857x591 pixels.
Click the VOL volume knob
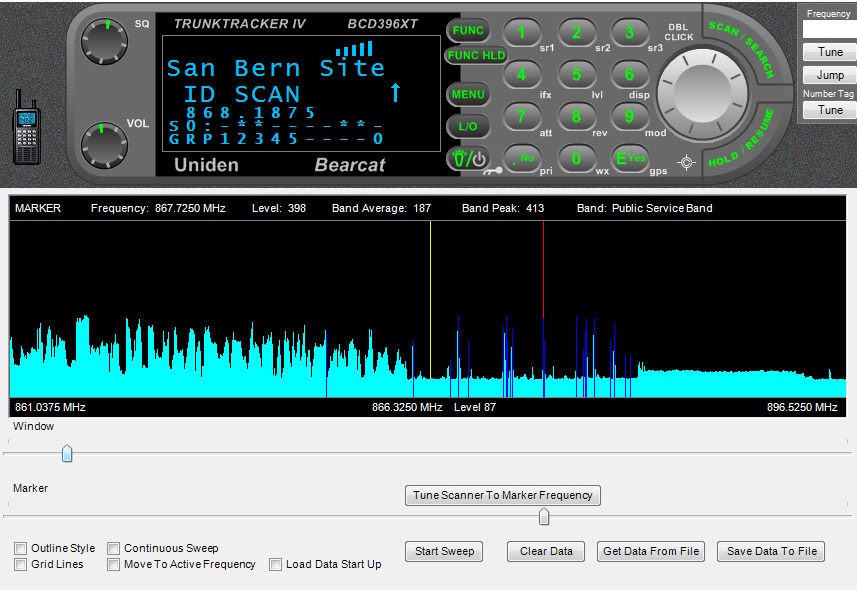104,145
